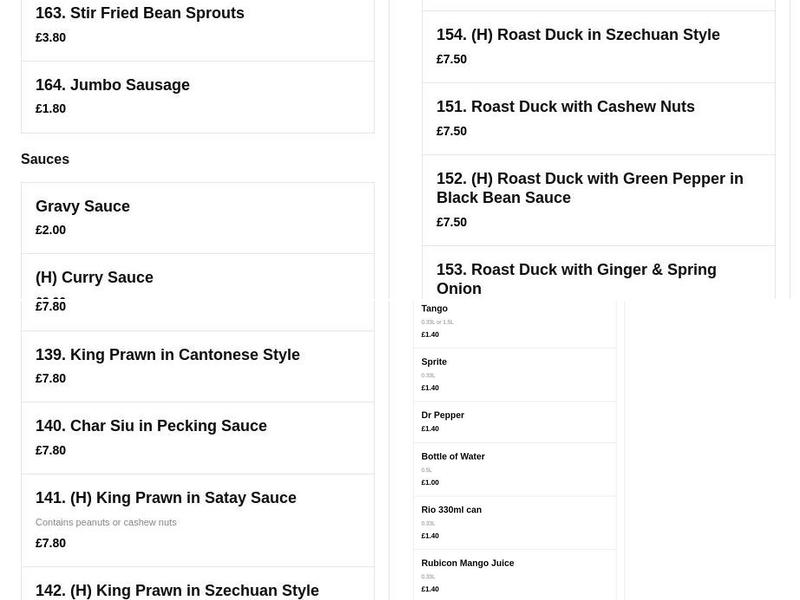The width and height of the screenshot is (800, 600).
Task: Select 151. Roast Duck with Cashew Nuts
Action: [565, 108]
